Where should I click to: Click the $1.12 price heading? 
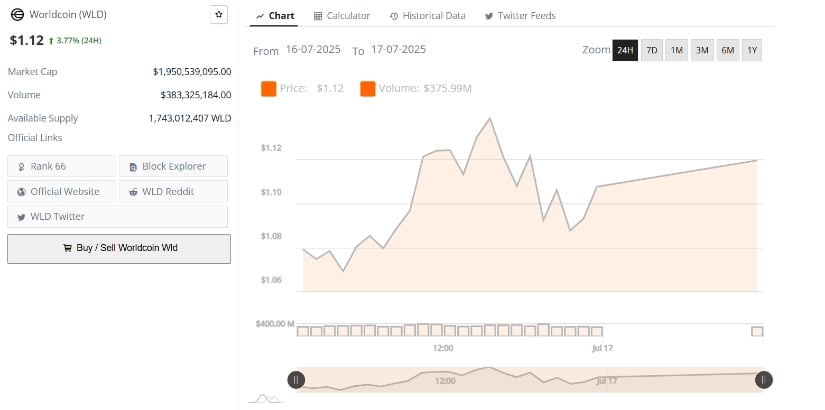tap(26, 41)
